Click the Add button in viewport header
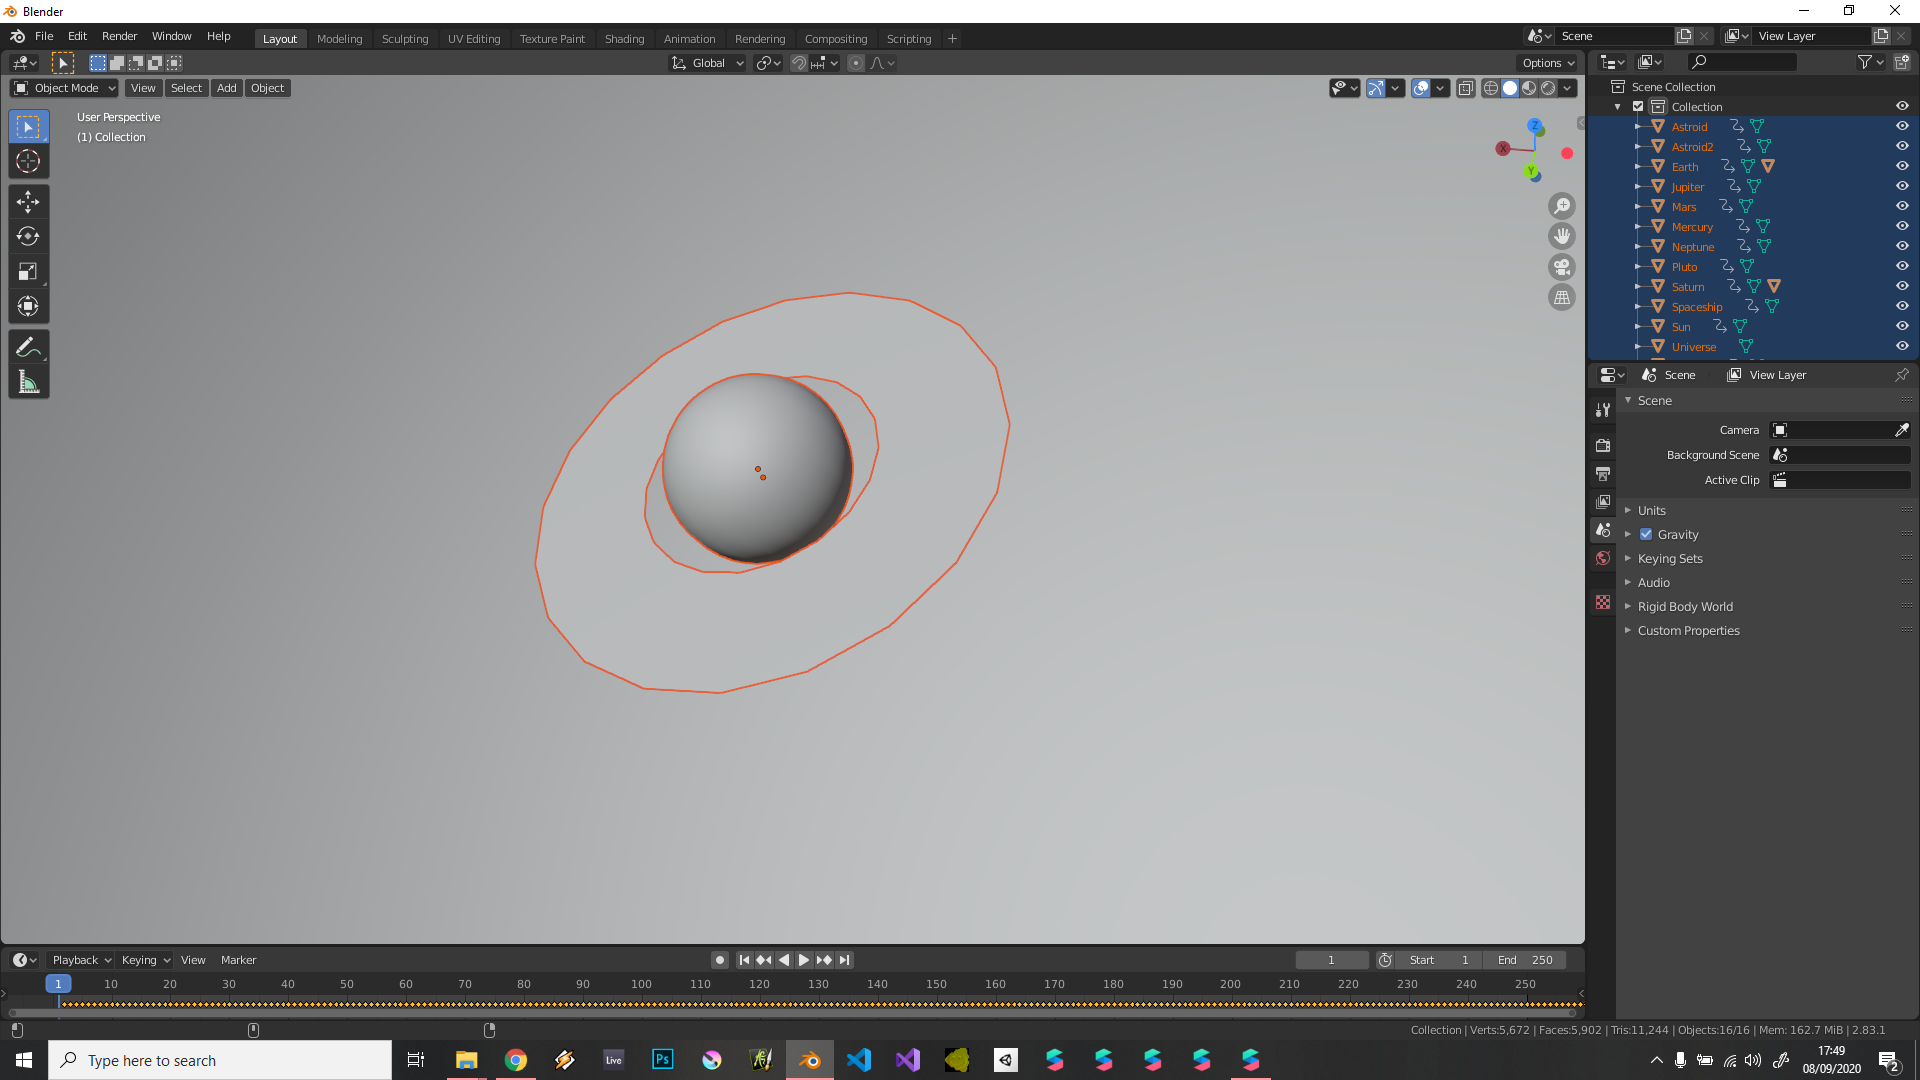This screenshot has height=1080, width=1920. (x=227, y=88)
